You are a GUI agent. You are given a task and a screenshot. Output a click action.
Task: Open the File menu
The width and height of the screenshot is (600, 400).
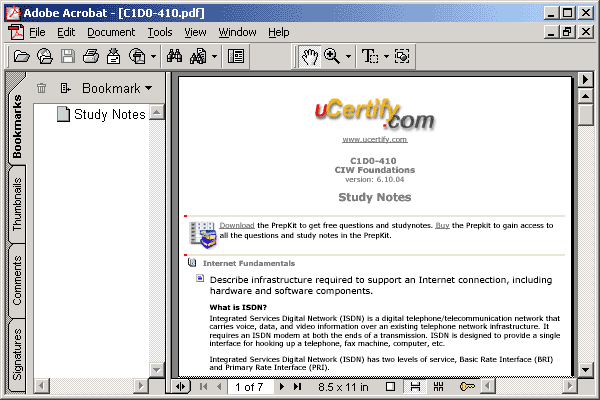tap(37, 33)
